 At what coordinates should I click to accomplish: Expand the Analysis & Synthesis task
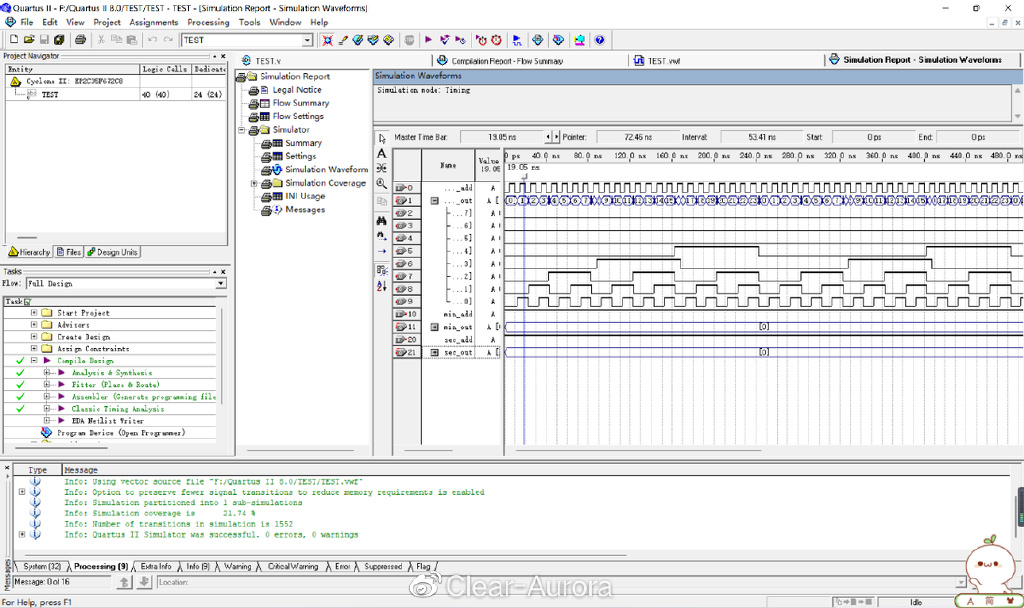click(x=47, y=372)
